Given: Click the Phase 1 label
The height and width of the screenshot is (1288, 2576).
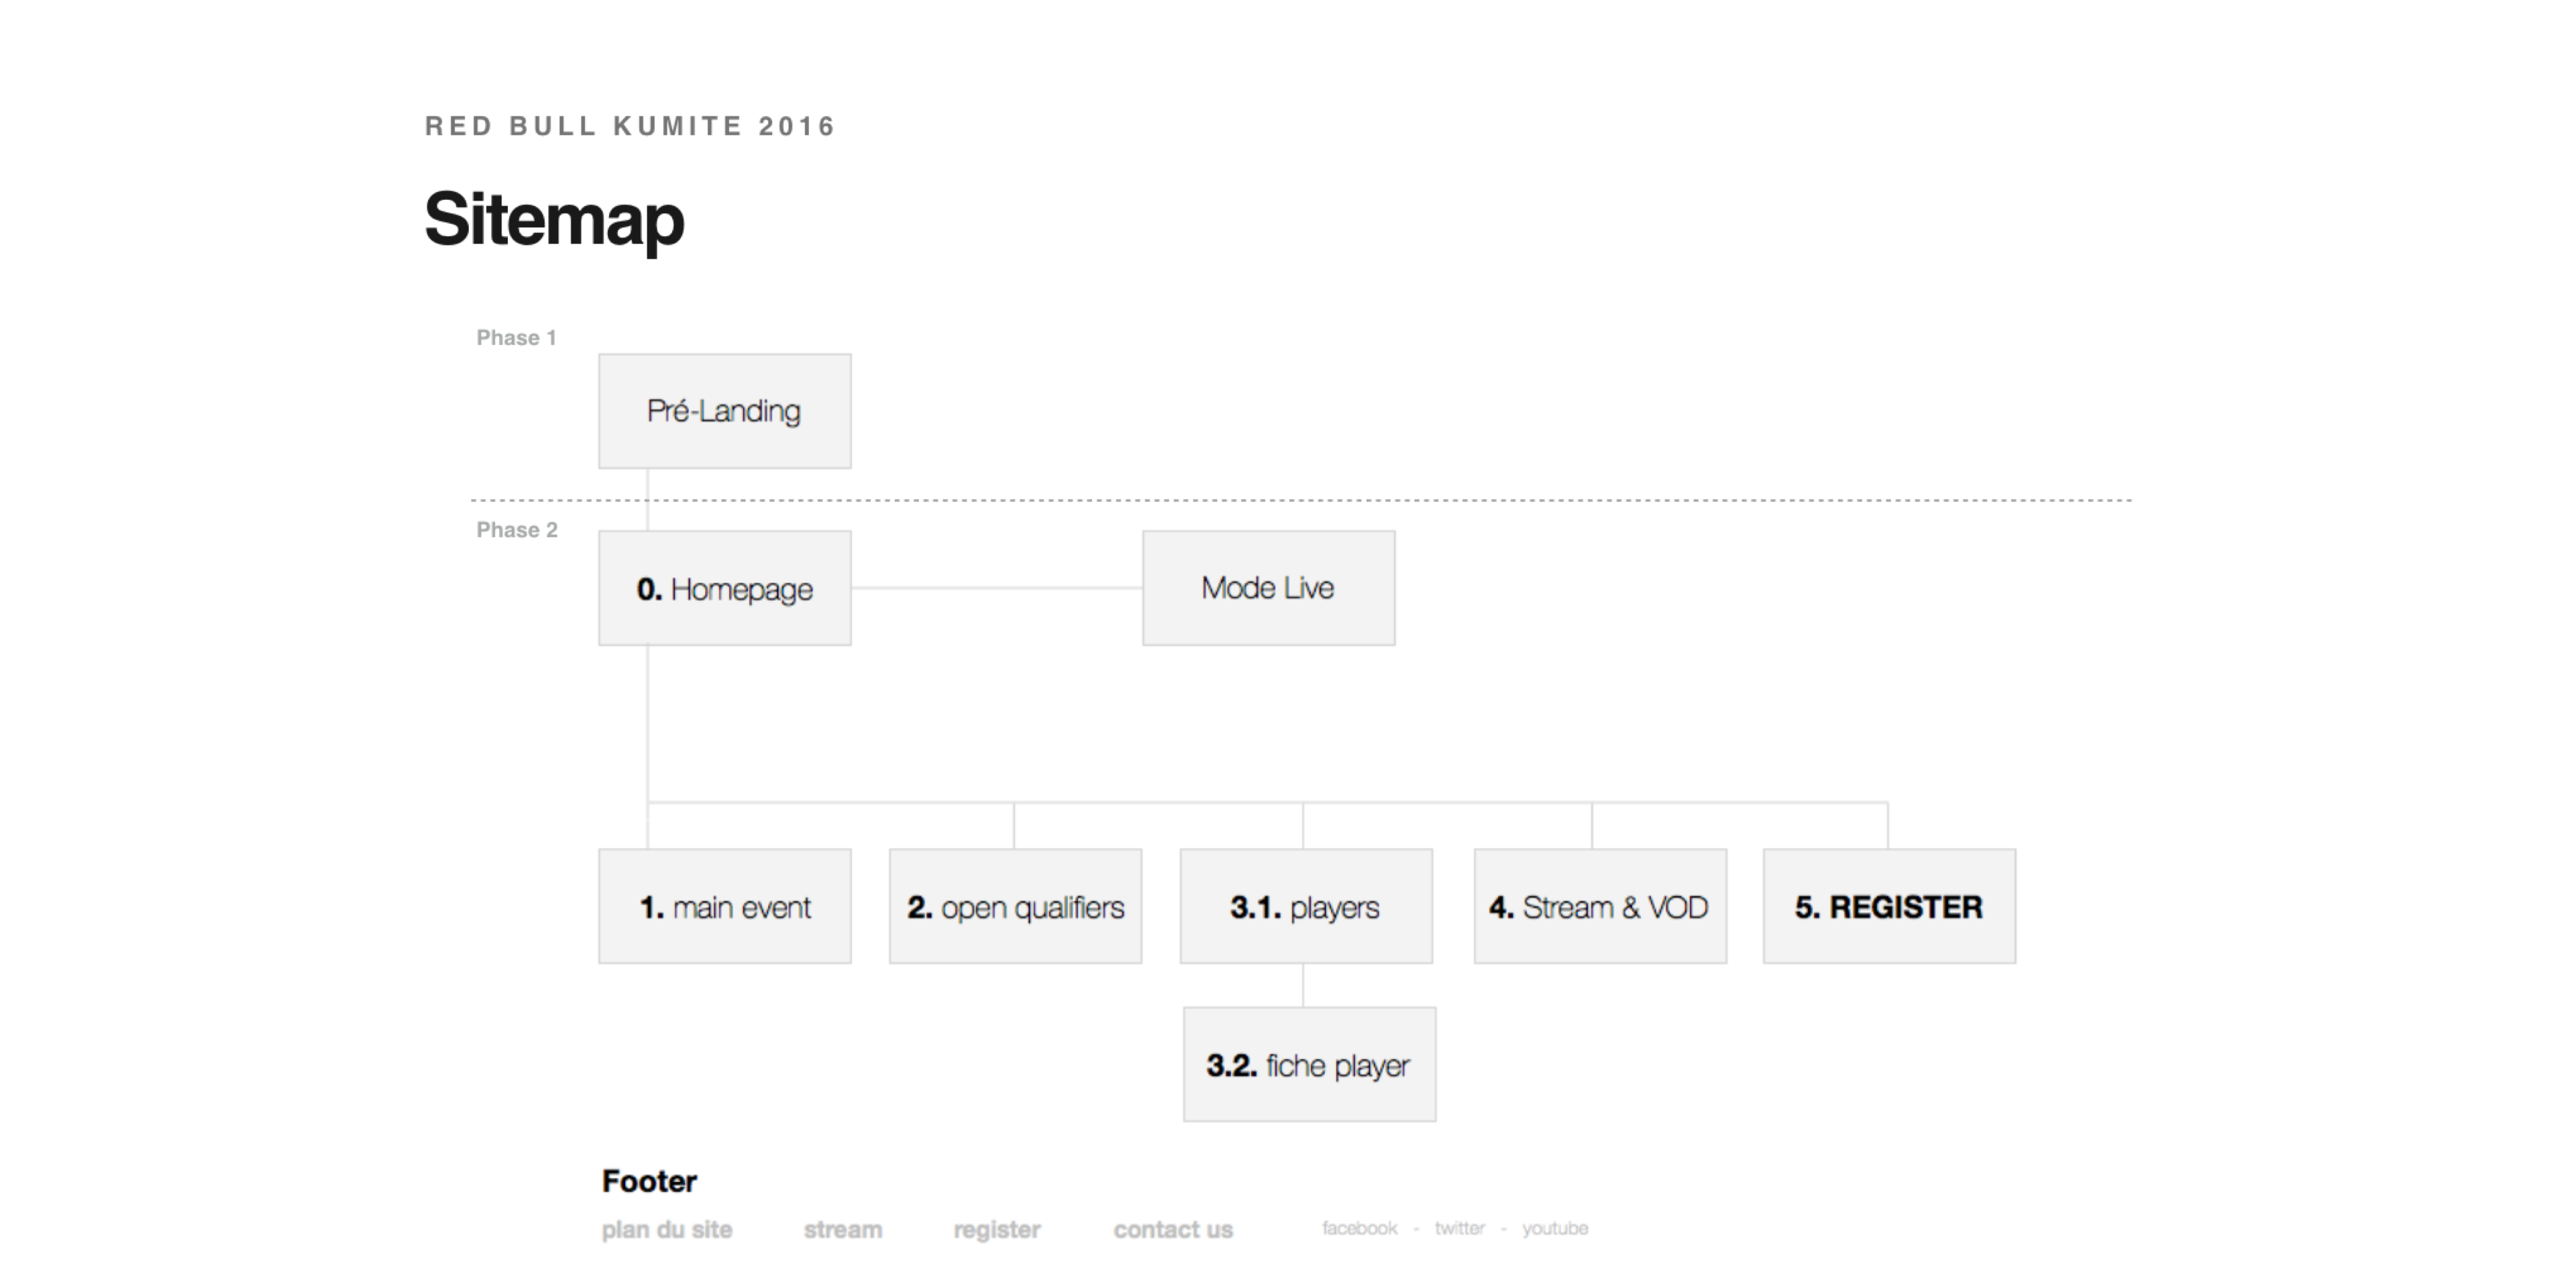Looking at the screenshot, I should (x=516, y=338).
